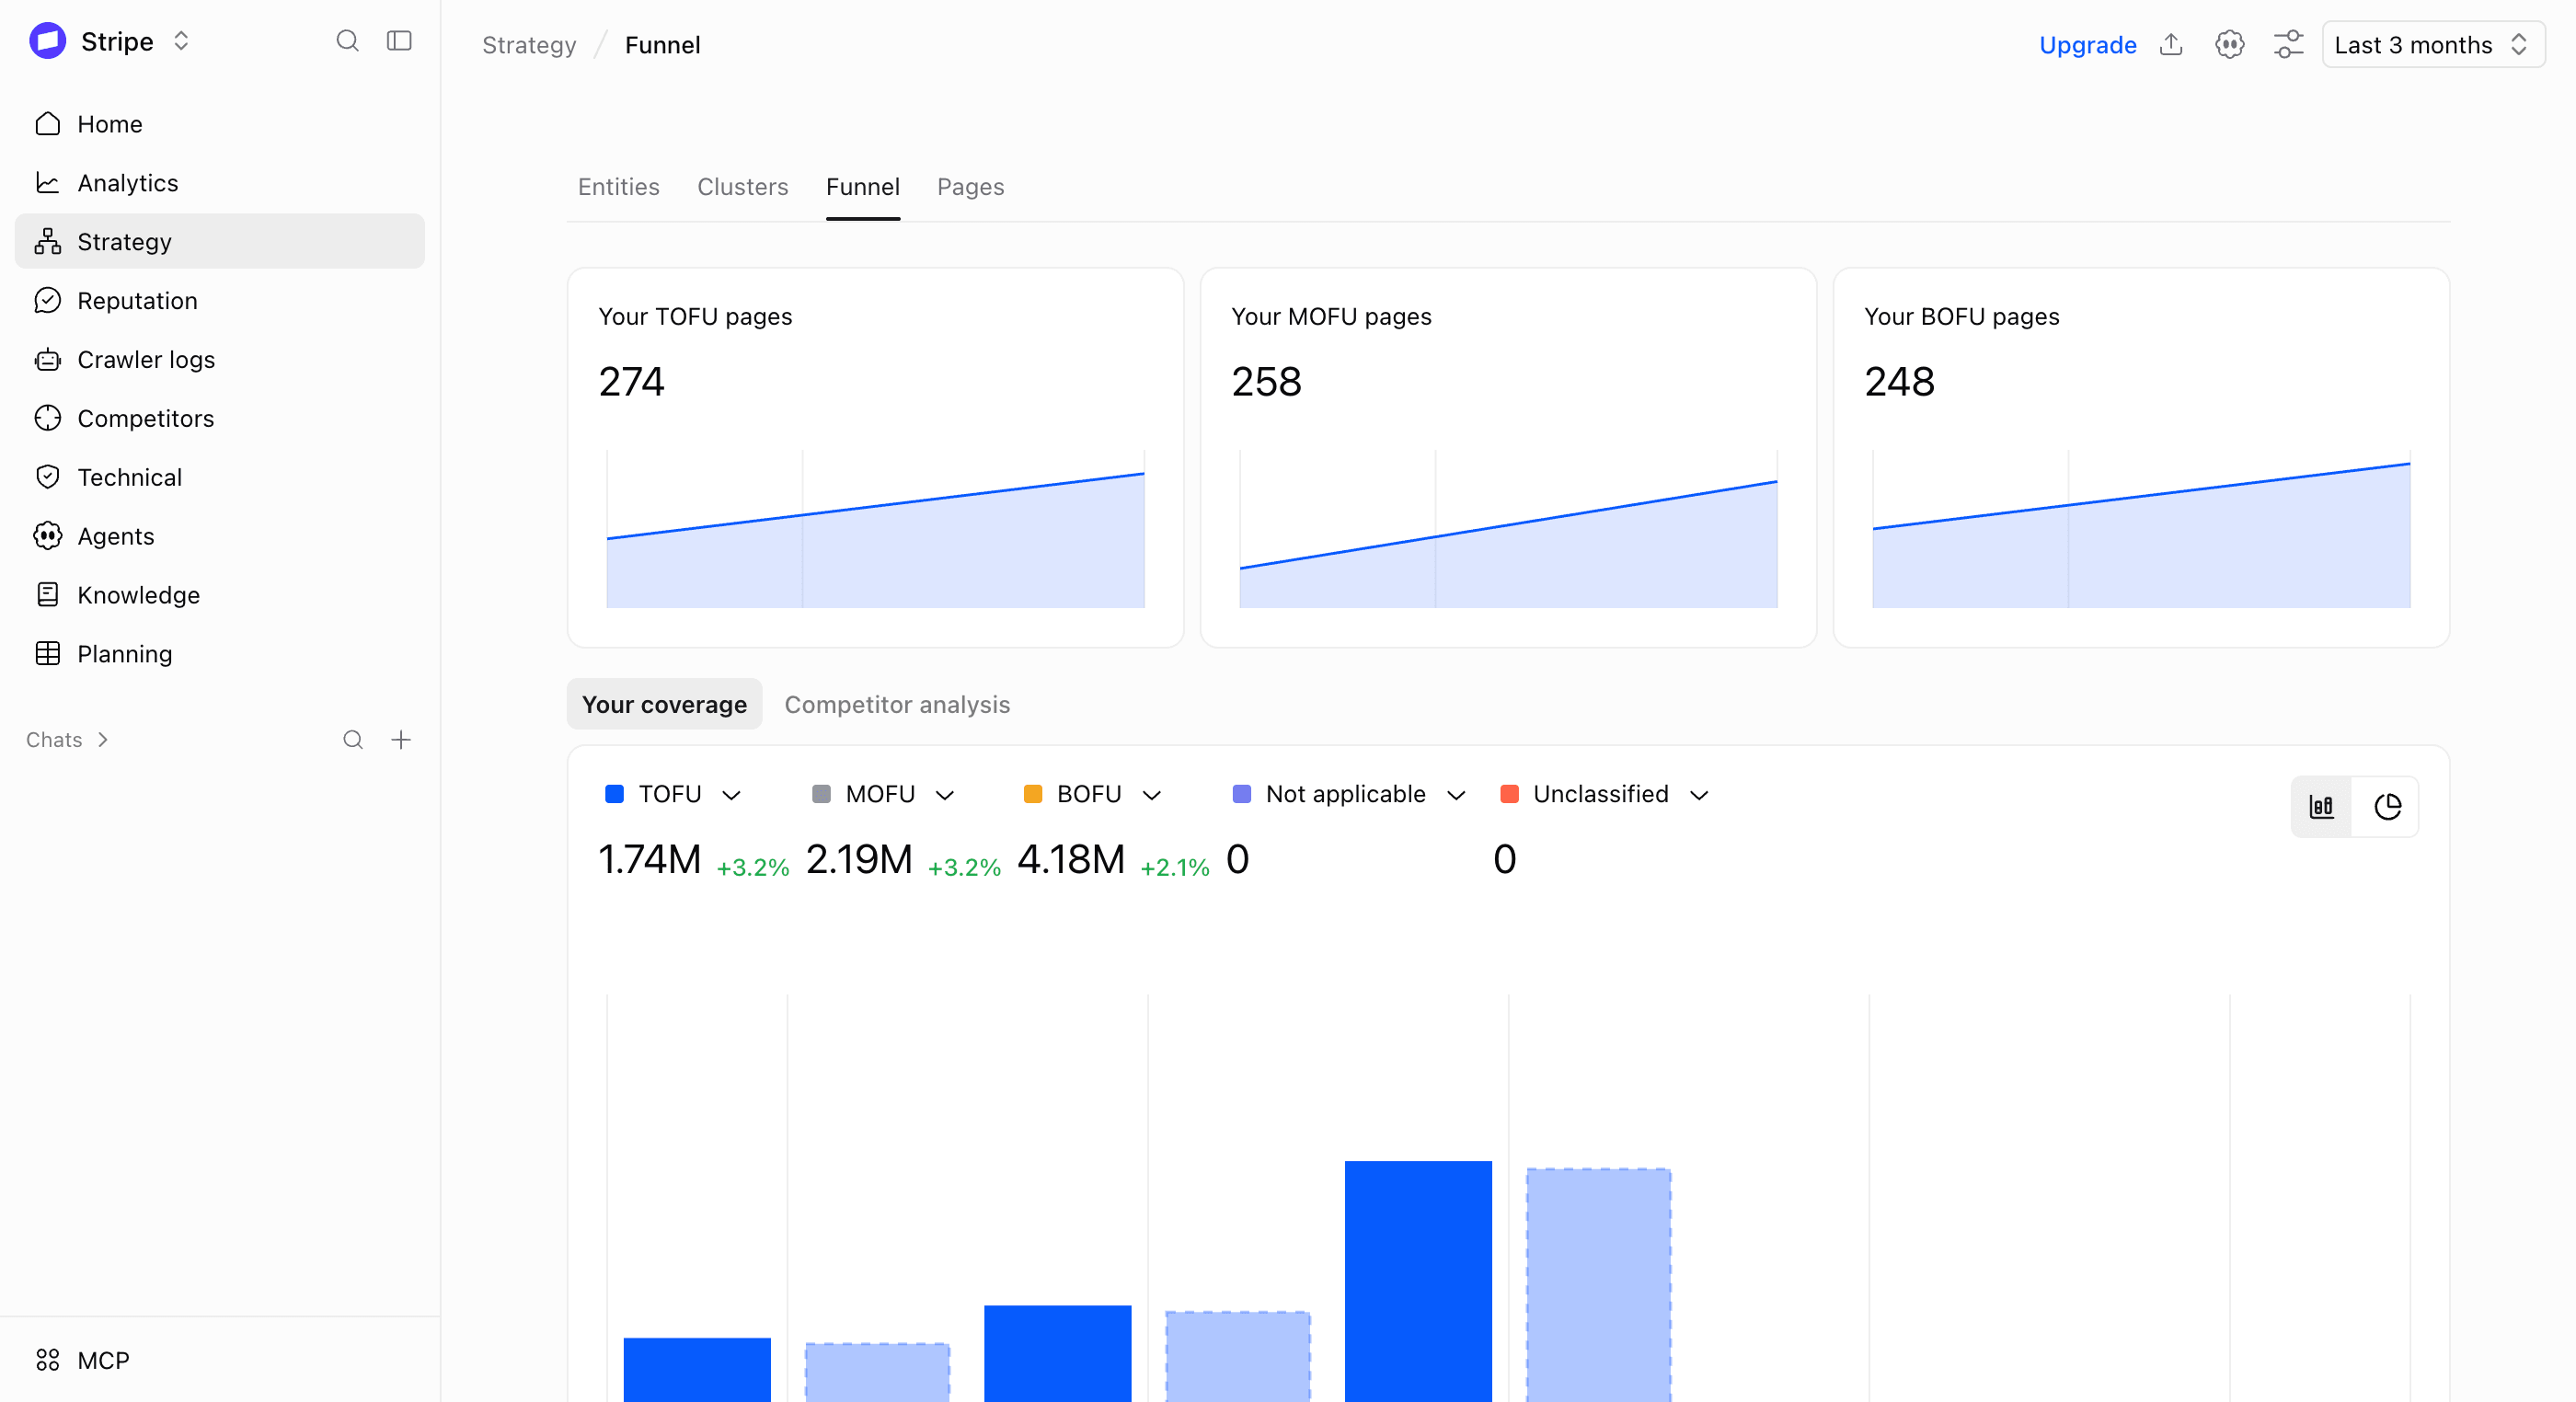Search chats with the magnifier icon
The image size is (2576, 1402).
[353, 740]
